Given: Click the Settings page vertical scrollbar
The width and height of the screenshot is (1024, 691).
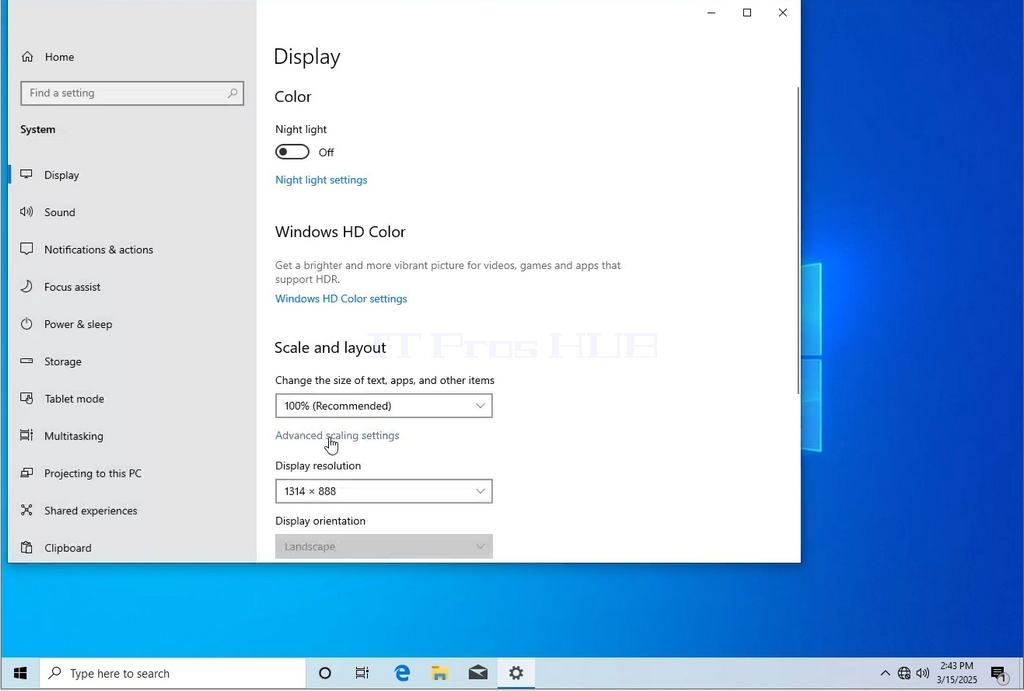Looking at the screenshot, I should click(x=797, y=240).
